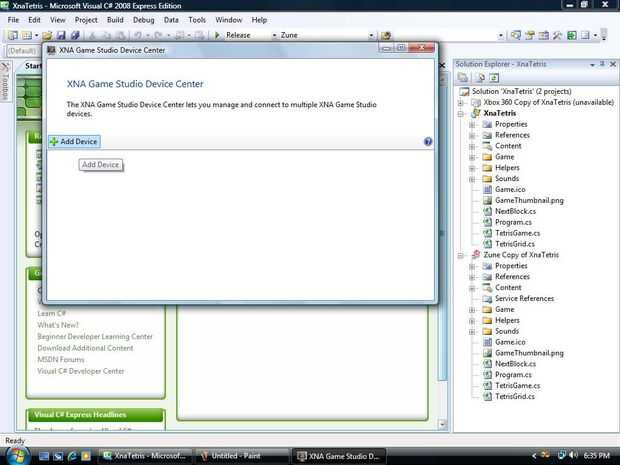Switch to XnaTetris - Microsoft taskbar button

click(x=145, y=456)
